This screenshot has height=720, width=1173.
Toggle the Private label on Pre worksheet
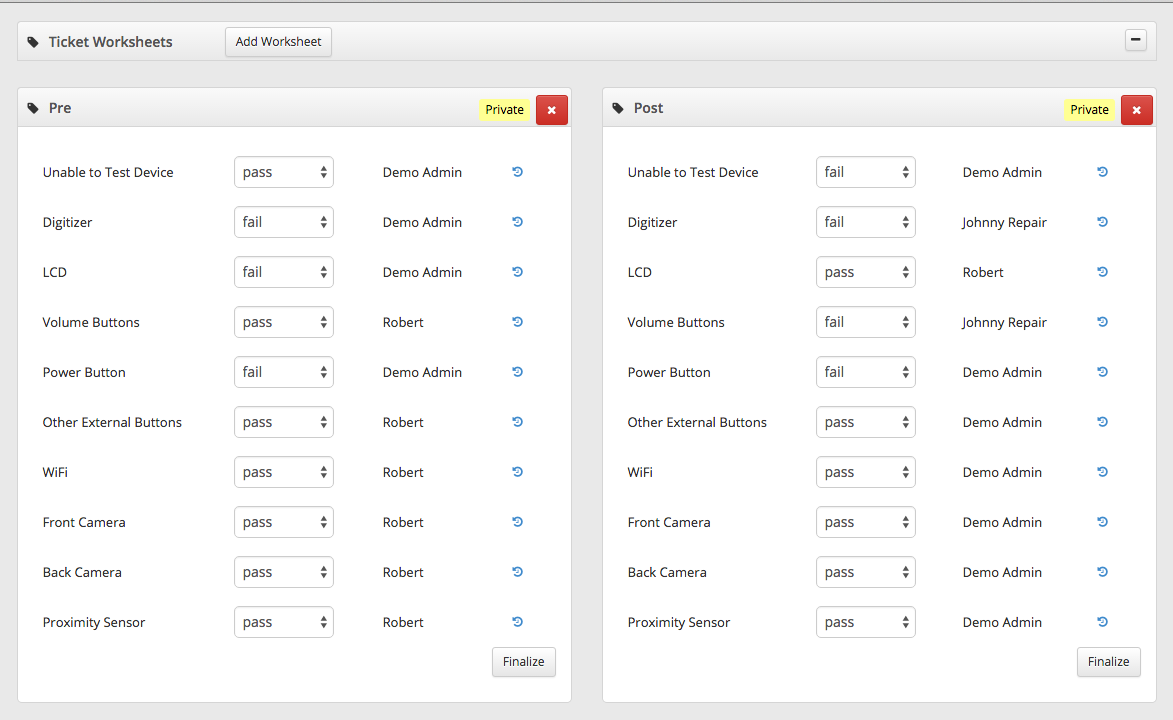[x=504, y=110]
